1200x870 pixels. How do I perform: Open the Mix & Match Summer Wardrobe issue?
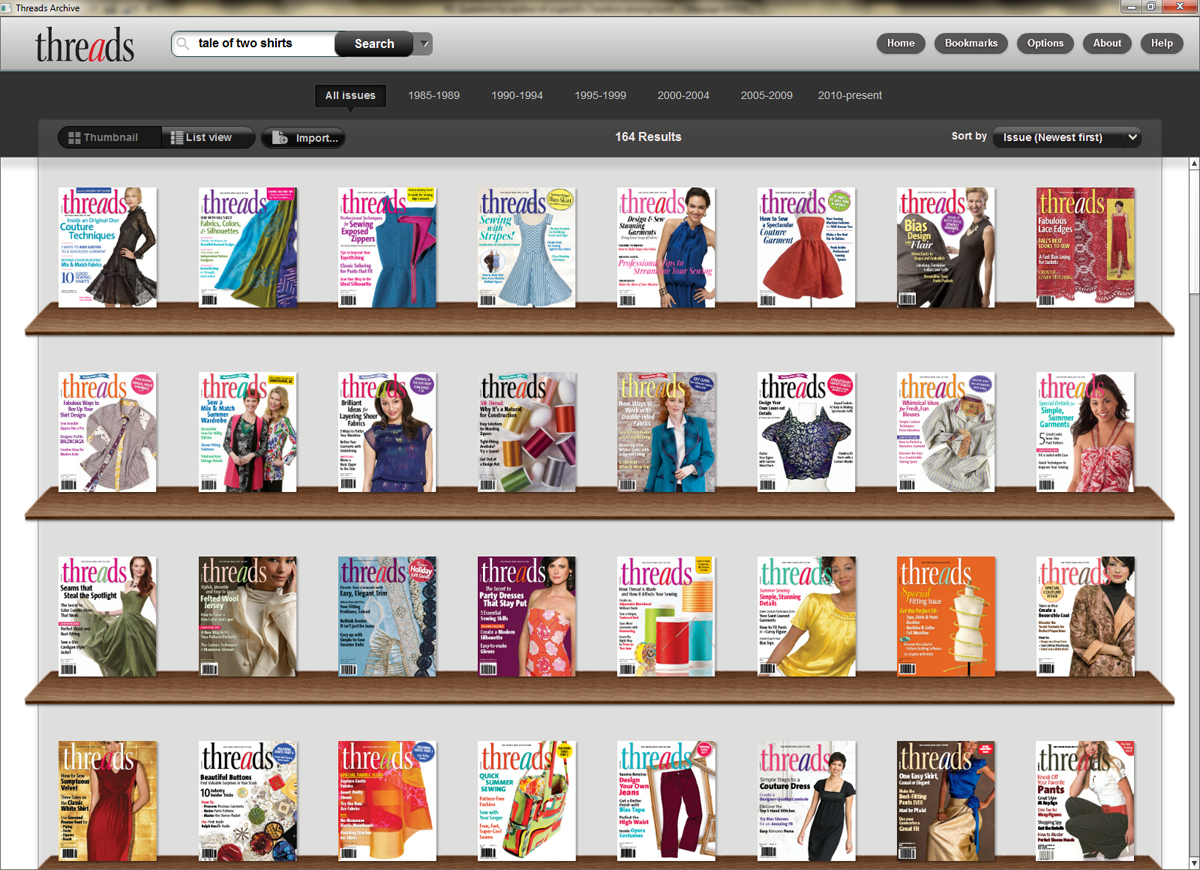248,432
